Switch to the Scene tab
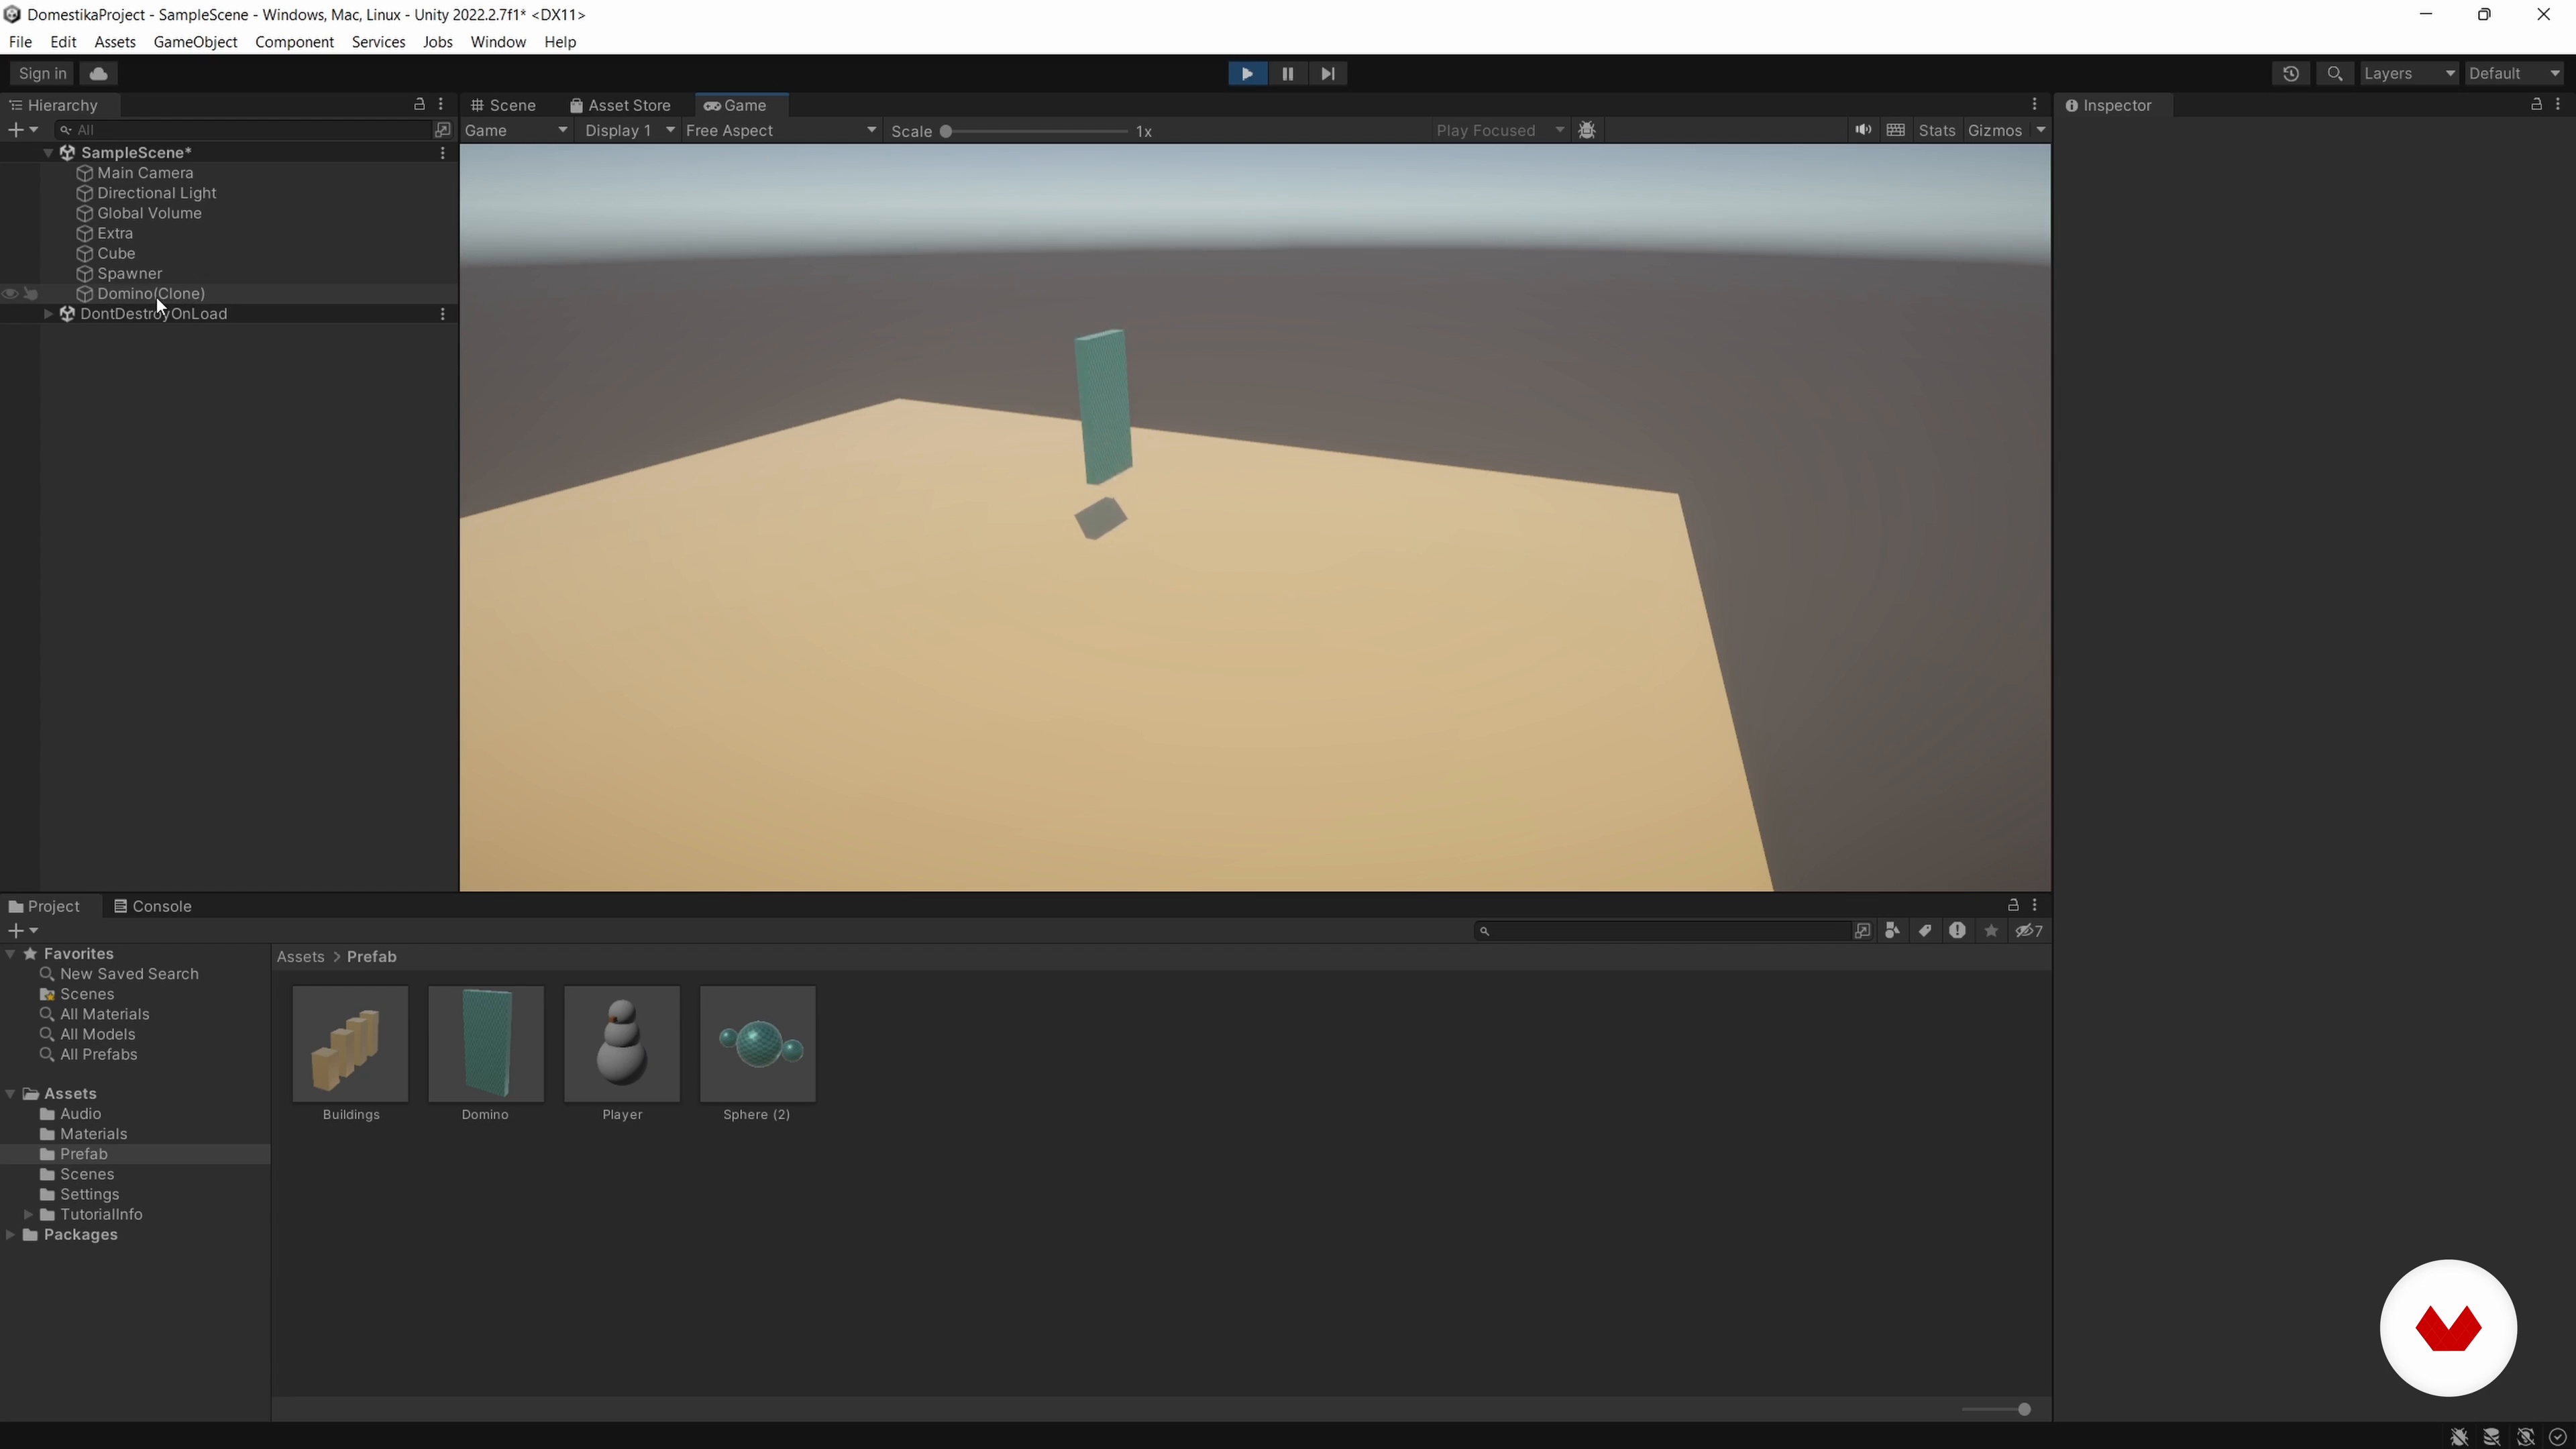The image size is (2576, 1449). tap(503, 105)
